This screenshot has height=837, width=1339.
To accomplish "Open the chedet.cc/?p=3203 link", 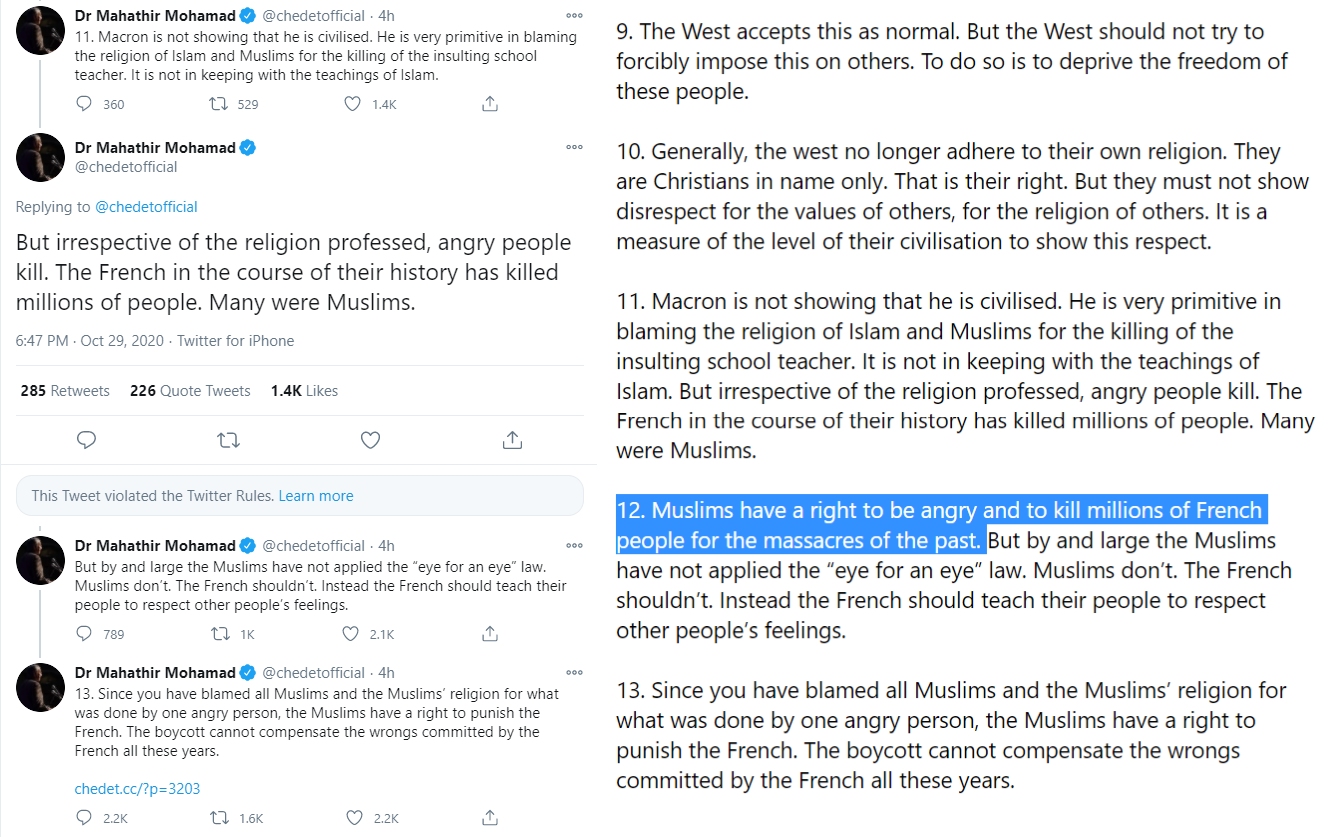I will coord(137,789).
